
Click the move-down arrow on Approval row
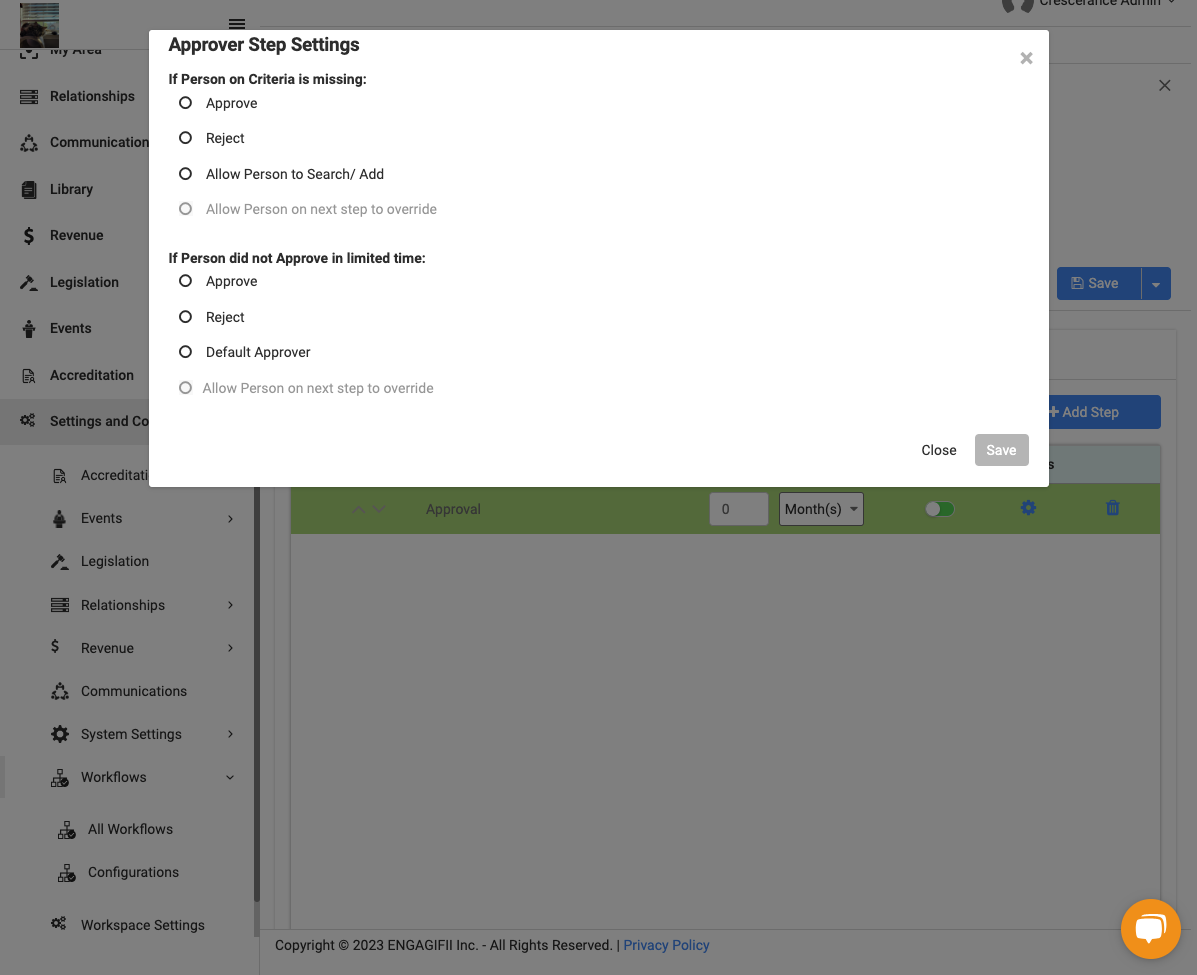pos(379,509)
